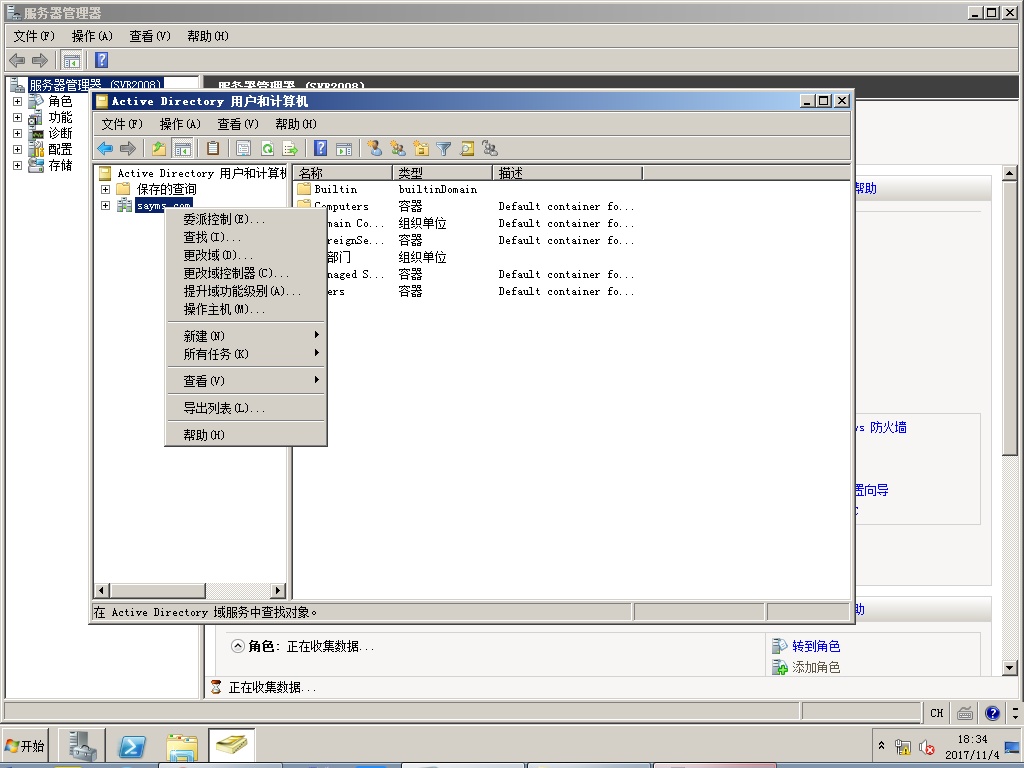
Task: Click the filter funnel icon
Action: coord(443,149)
